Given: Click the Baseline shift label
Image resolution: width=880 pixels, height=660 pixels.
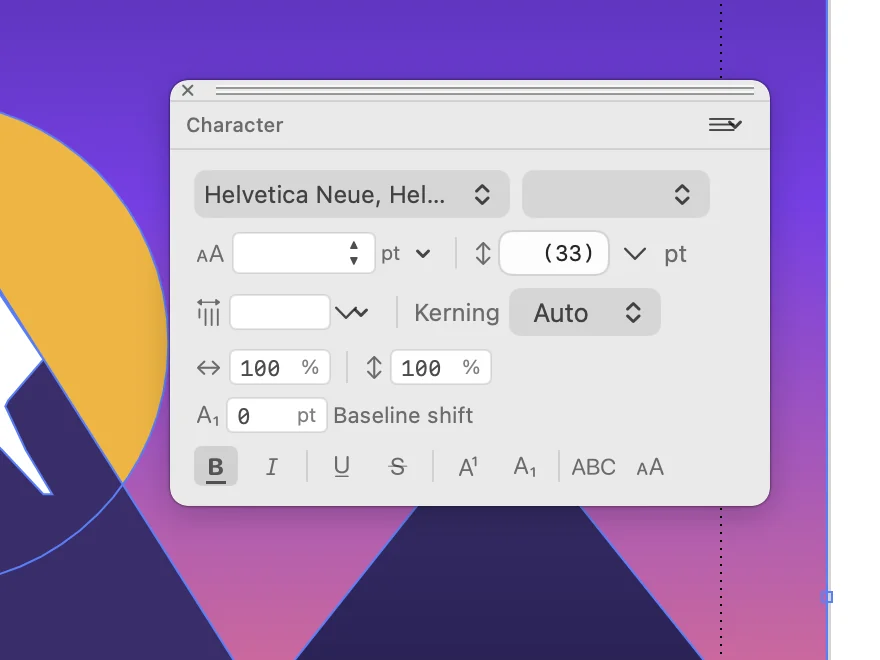Looking at the screenshot, I should [x=404, y=415].
